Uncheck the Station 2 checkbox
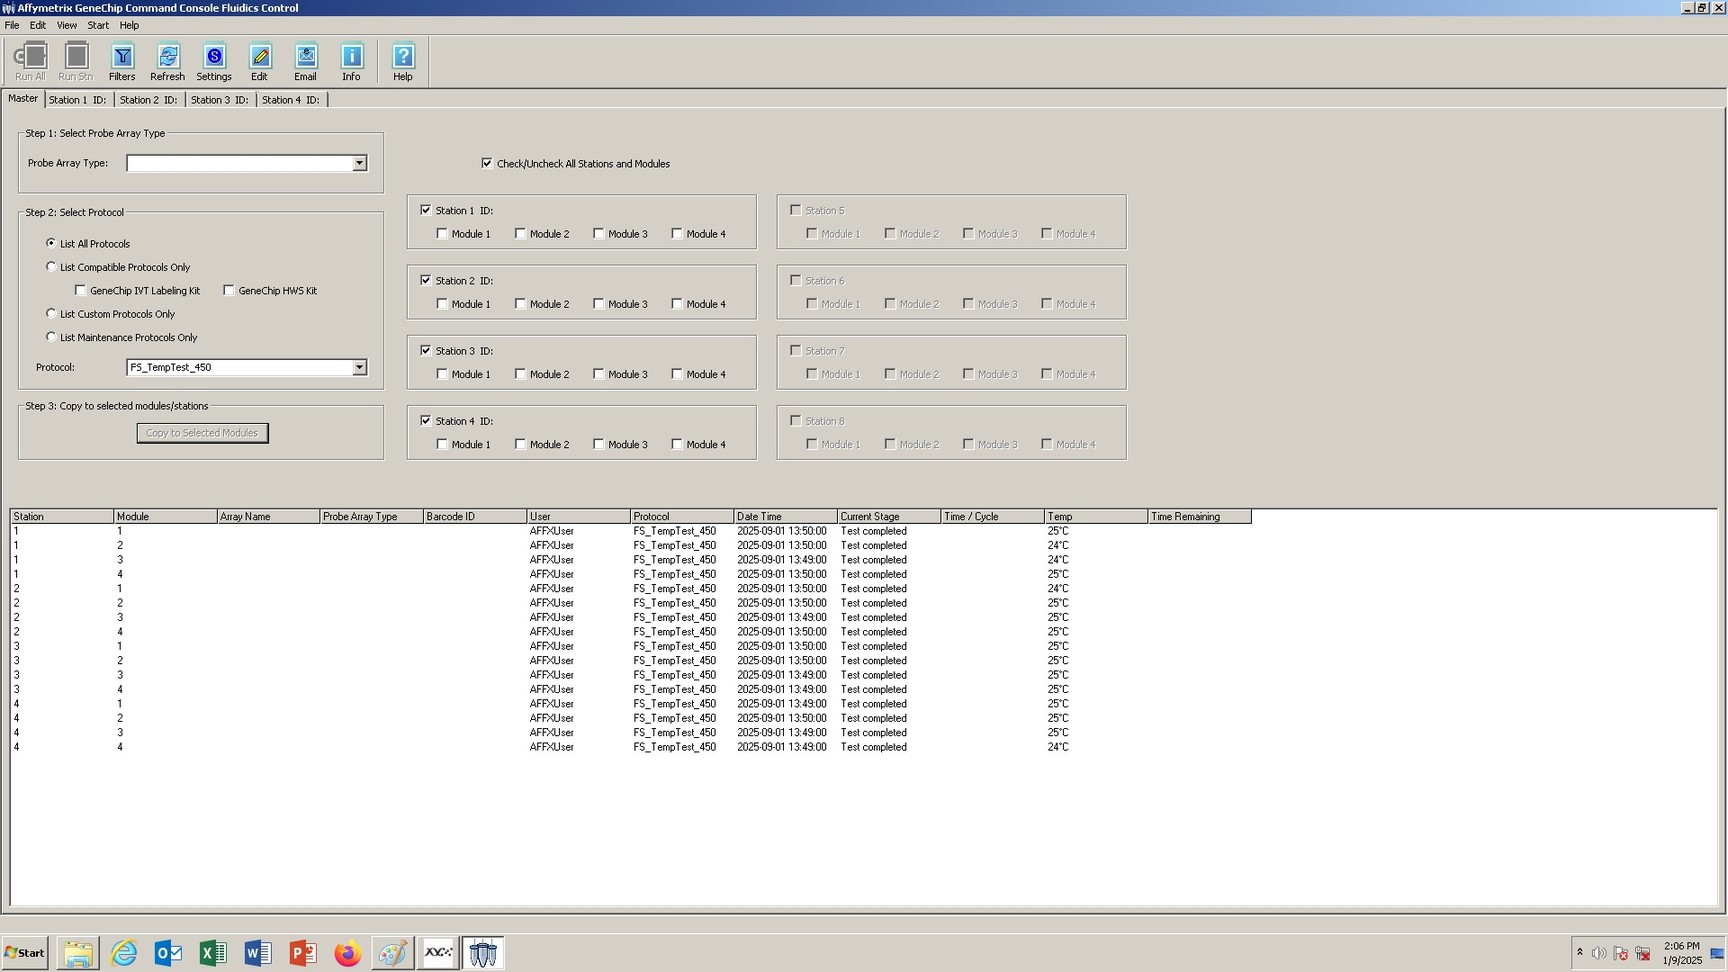The height and width of the screenshot is (972, 1728). 426,280
